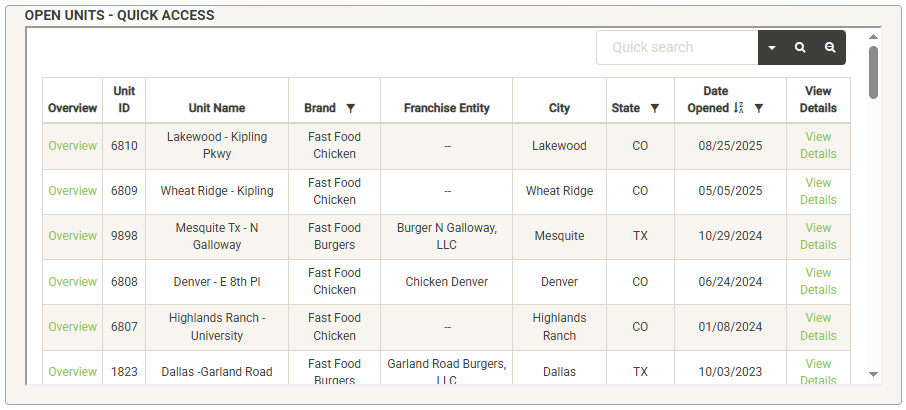Open Overview for Wheat Ridge - Kipling

pos(73,191)
